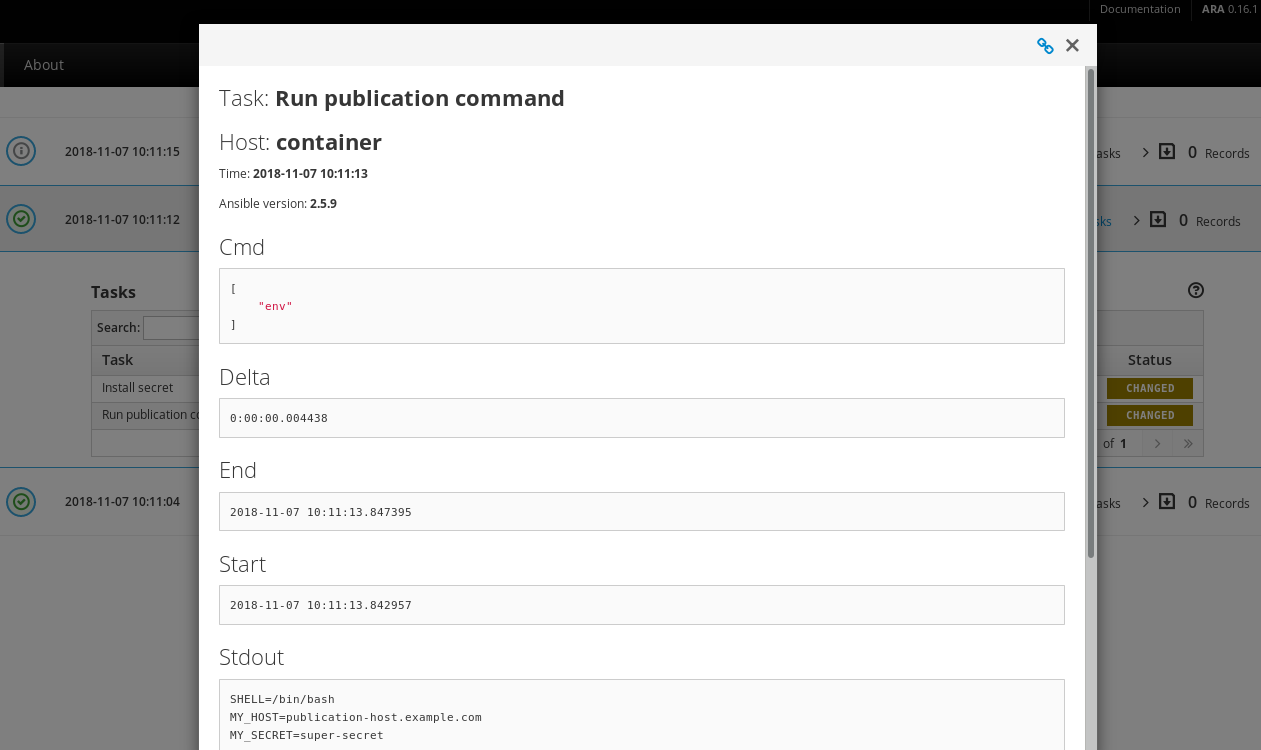Click the green check icon for 10:11:12 playbook
Viewport: 1261px width, 750px height.
click(x=21, y=219)
